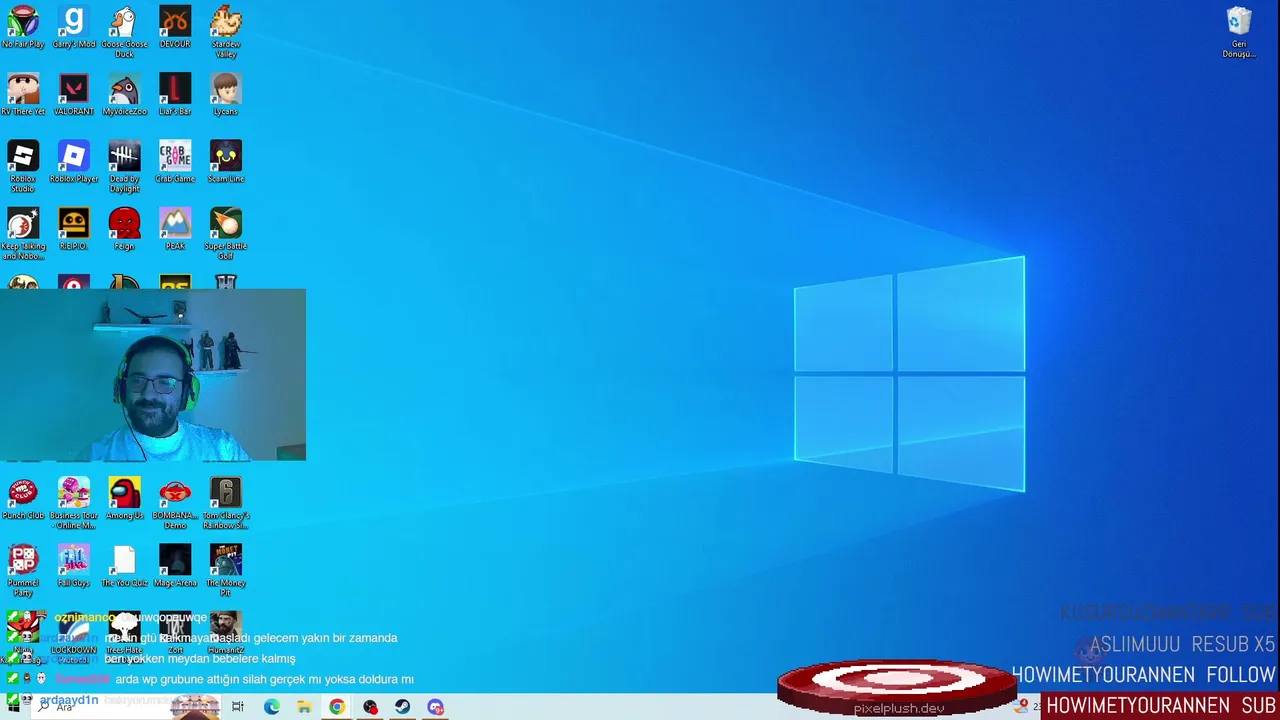
Task: Open the PEAK game shortcut
Action: (x=175, y=228)
